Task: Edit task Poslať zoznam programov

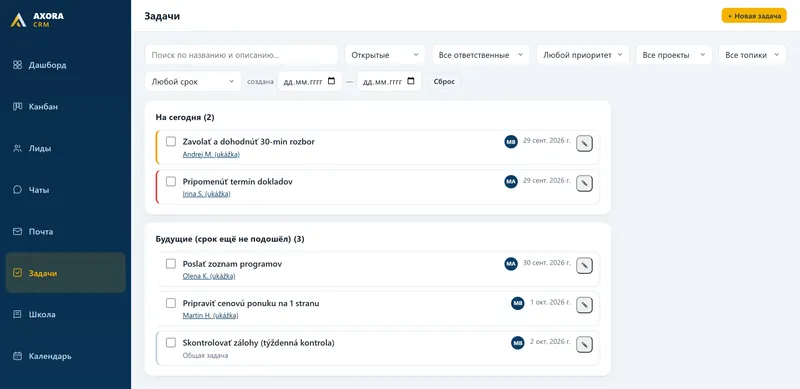Action: [x=584, y=265]
